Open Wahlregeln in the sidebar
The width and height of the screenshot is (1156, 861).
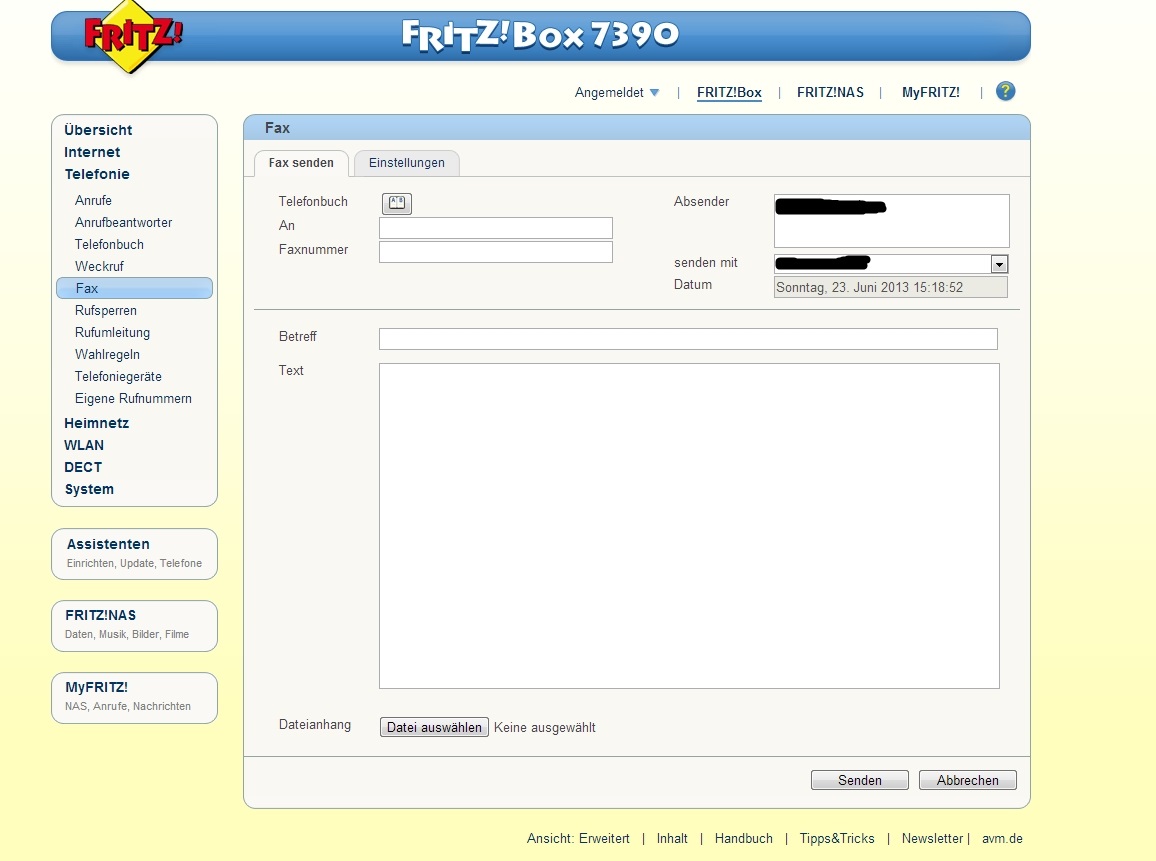[107, 355]
